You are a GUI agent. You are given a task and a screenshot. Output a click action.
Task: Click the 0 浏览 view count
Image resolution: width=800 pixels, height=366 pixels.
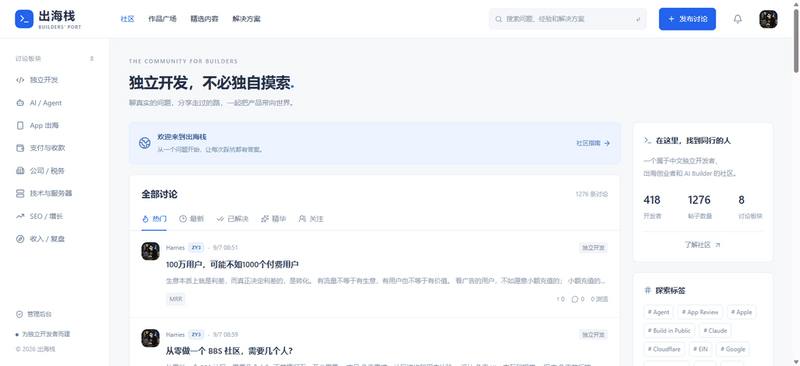[x=599, y=299]
